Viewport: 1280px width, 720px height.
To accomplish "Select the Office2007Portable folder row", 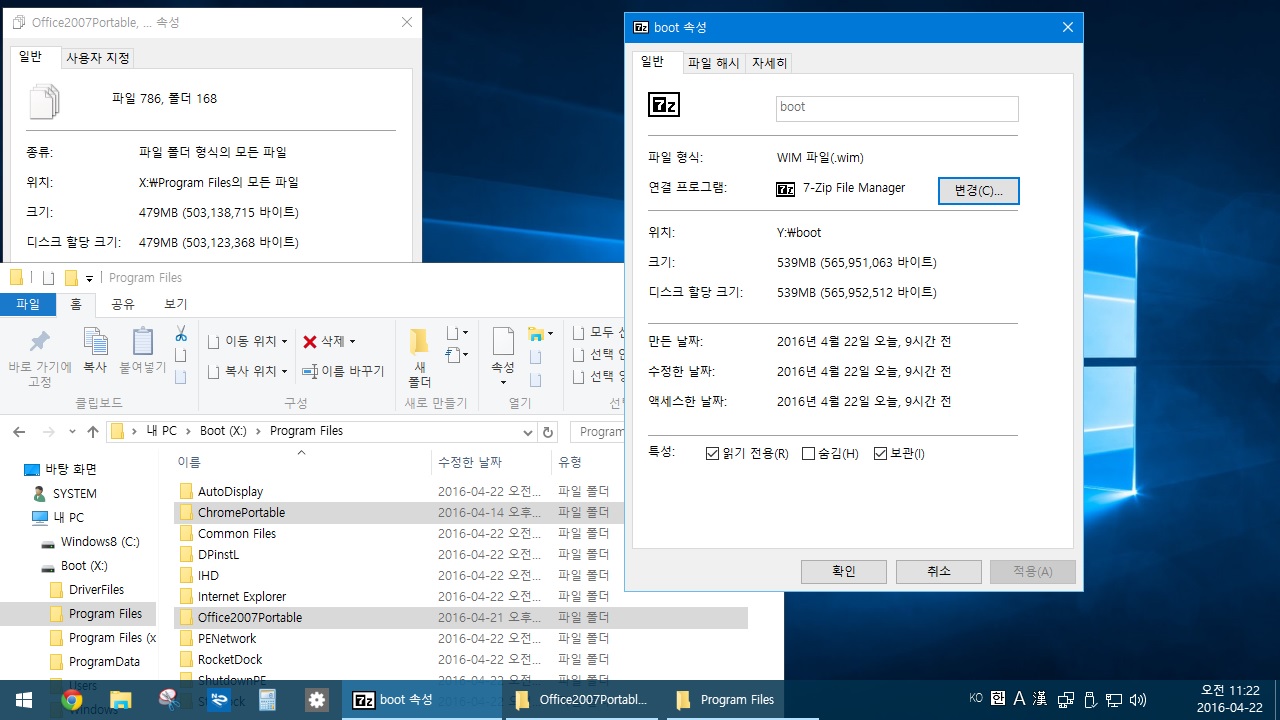I will click(460, 618).
